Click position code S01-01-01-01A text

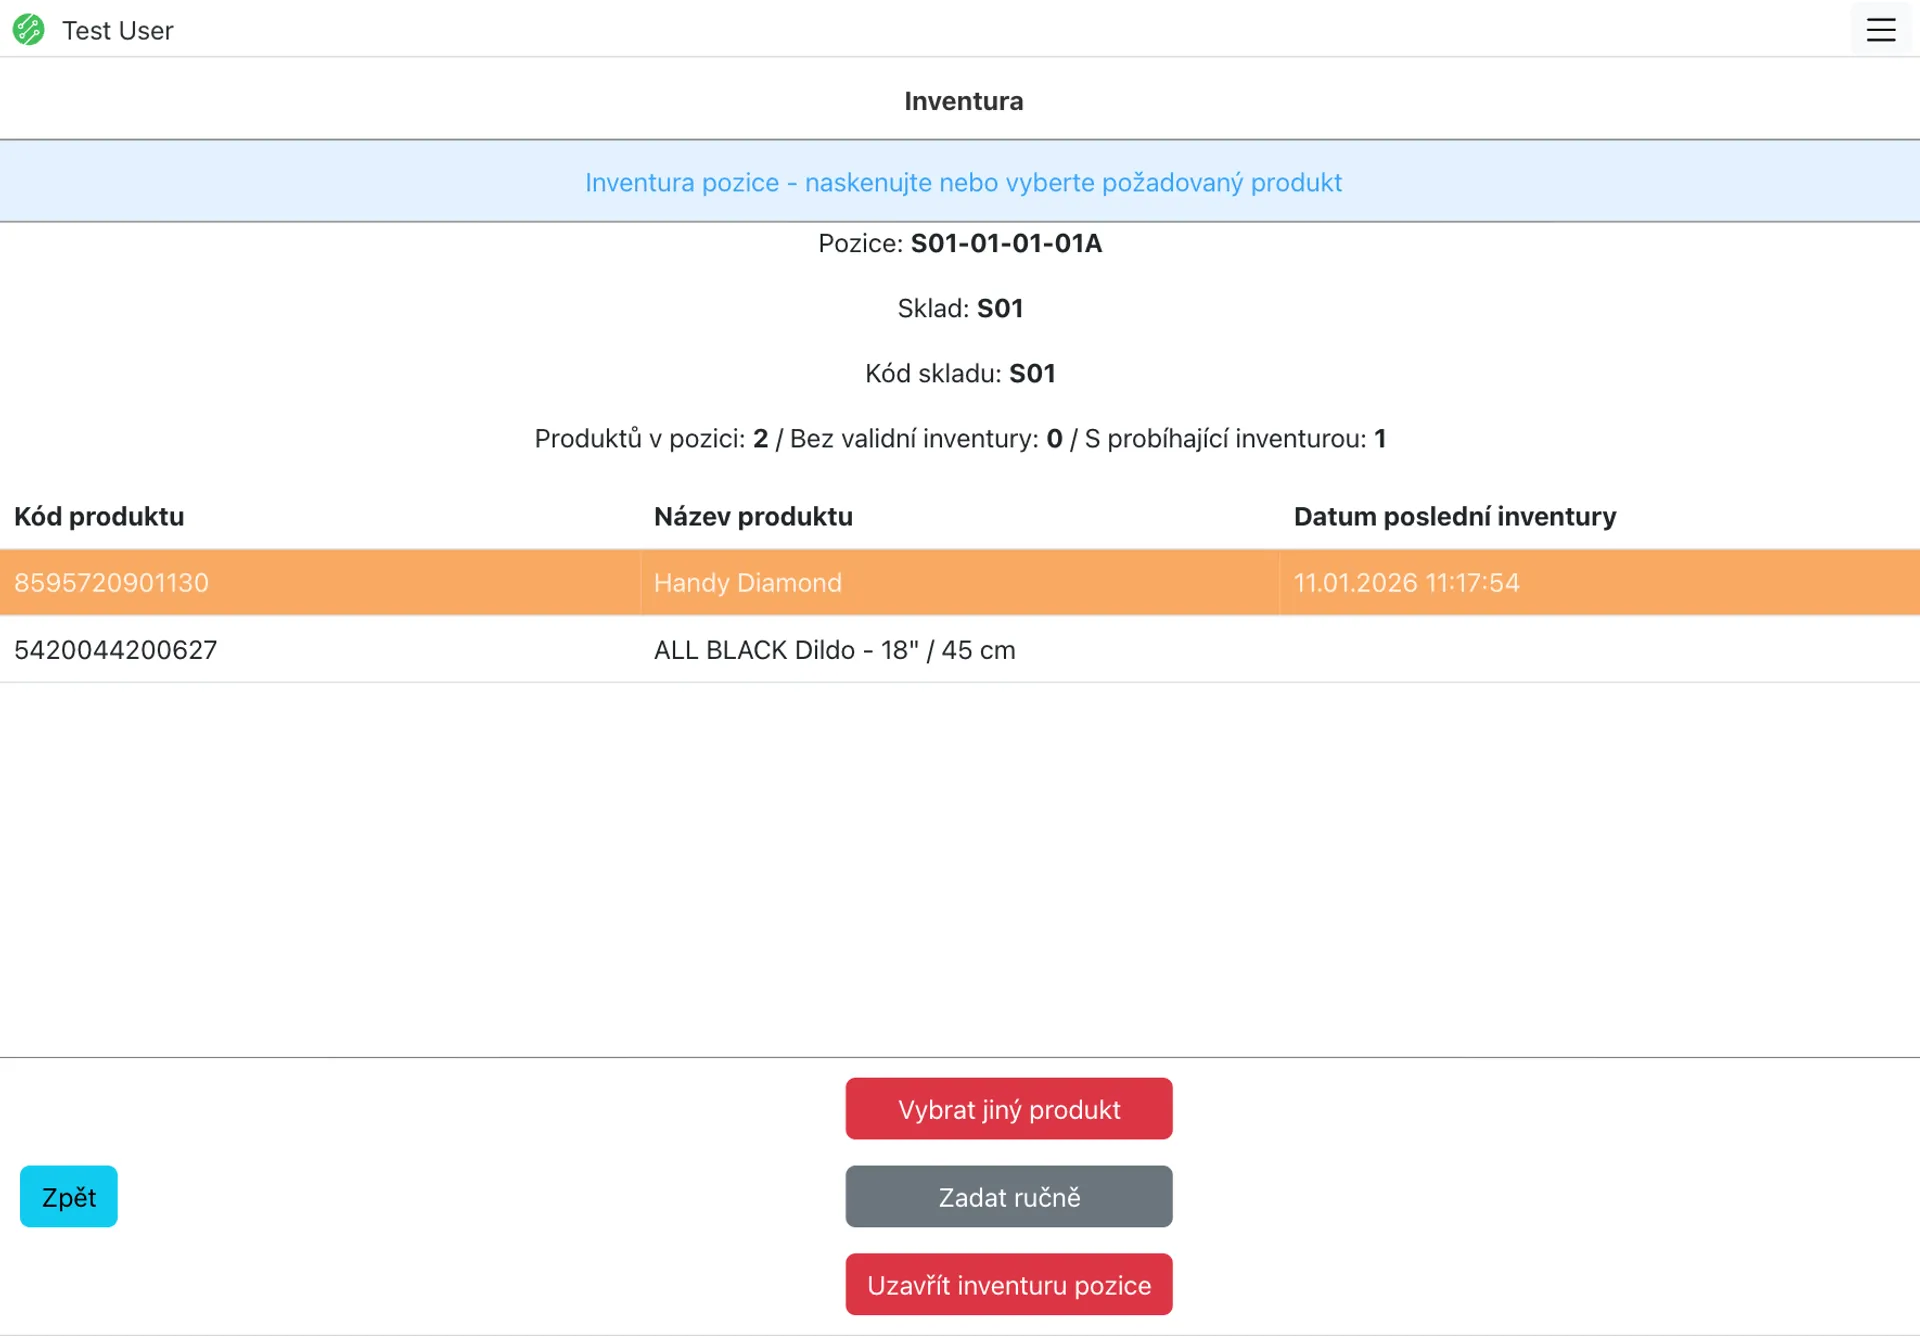(x=1005, y=244)
